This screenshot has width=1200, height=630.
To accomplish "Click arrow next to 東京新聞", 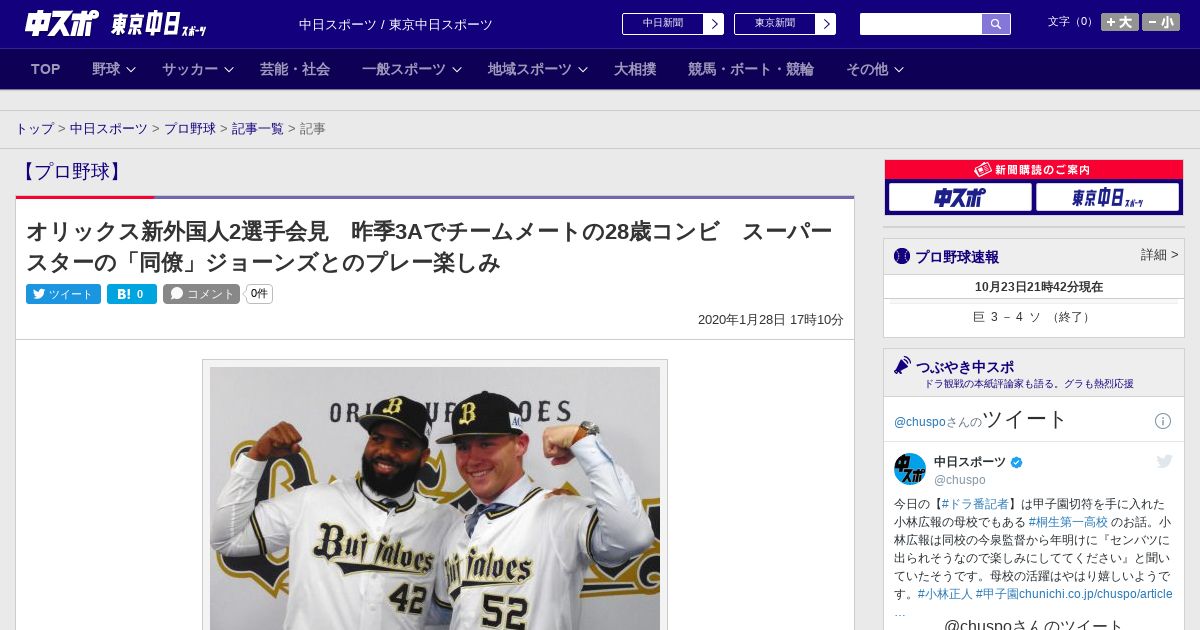I will (826, 24).
